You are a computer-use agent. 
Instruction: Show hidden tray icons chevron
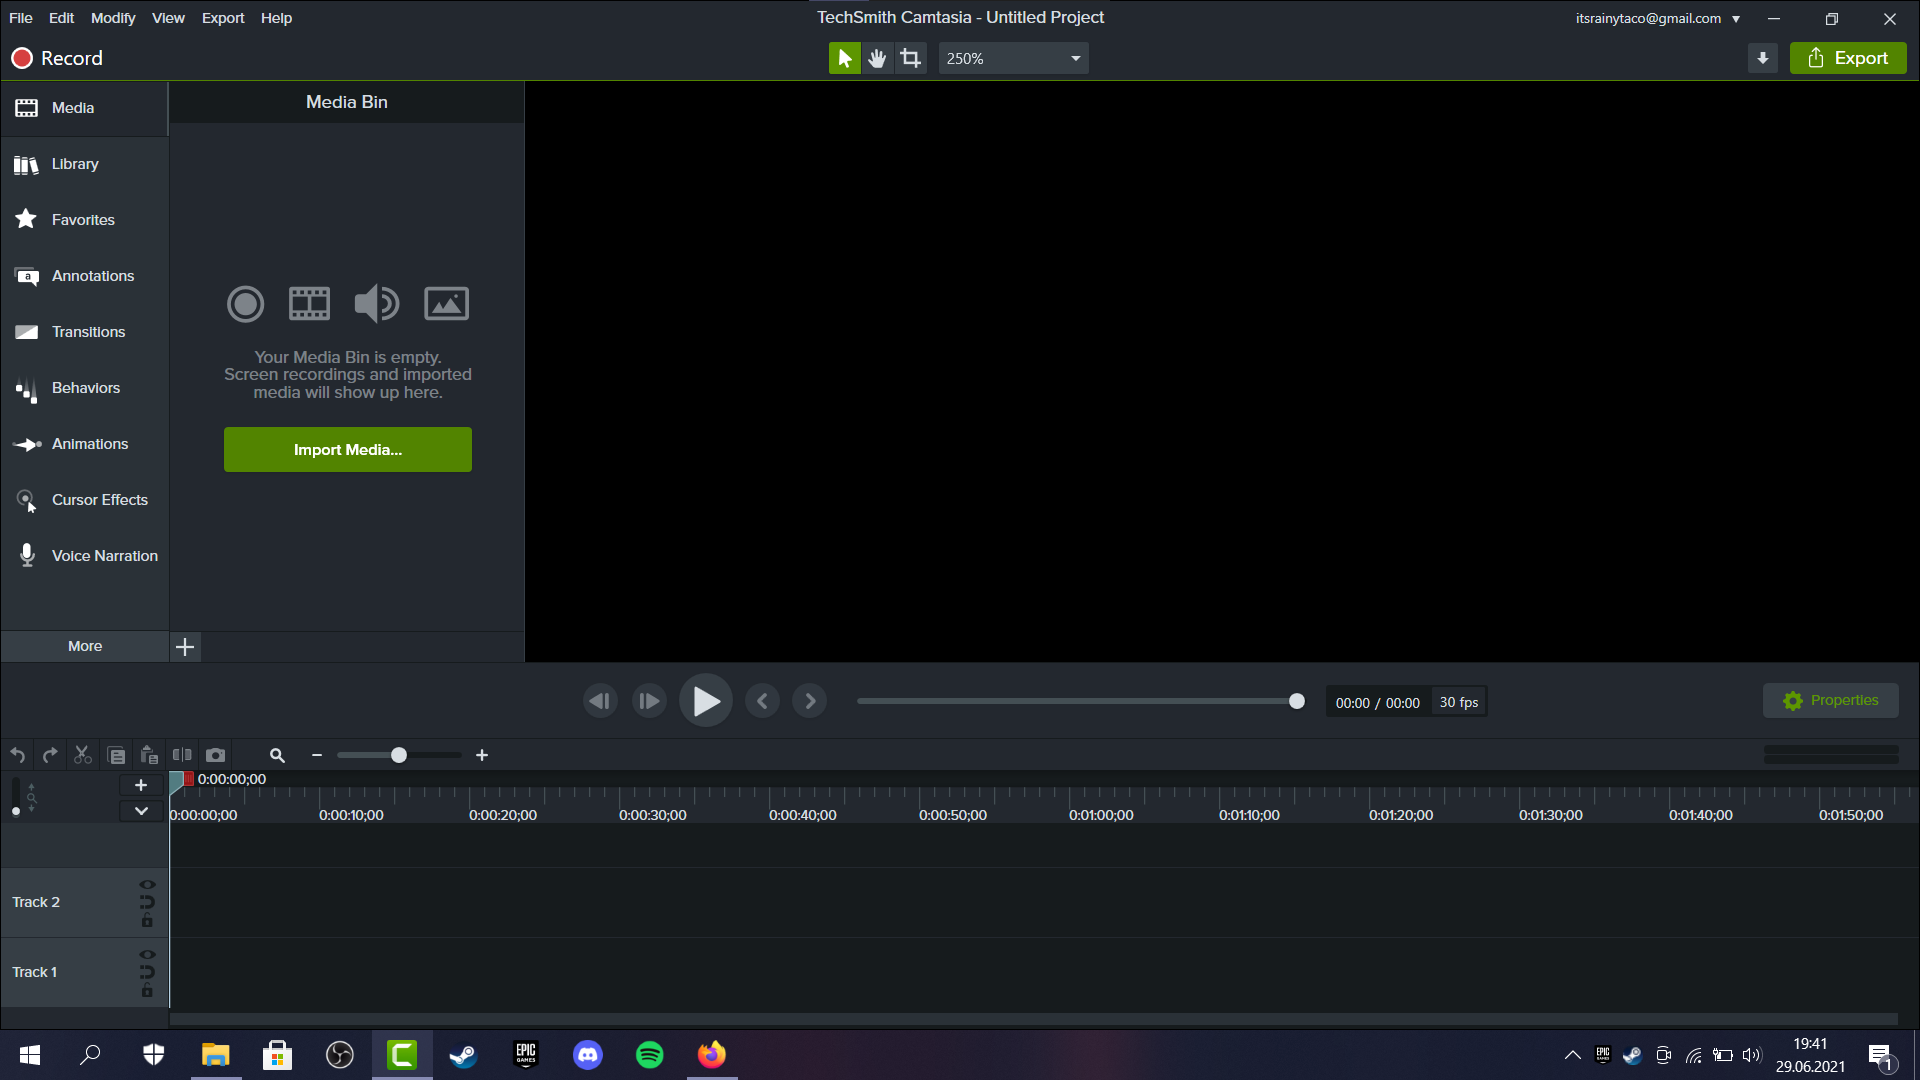click(x=1572, y=1055)
